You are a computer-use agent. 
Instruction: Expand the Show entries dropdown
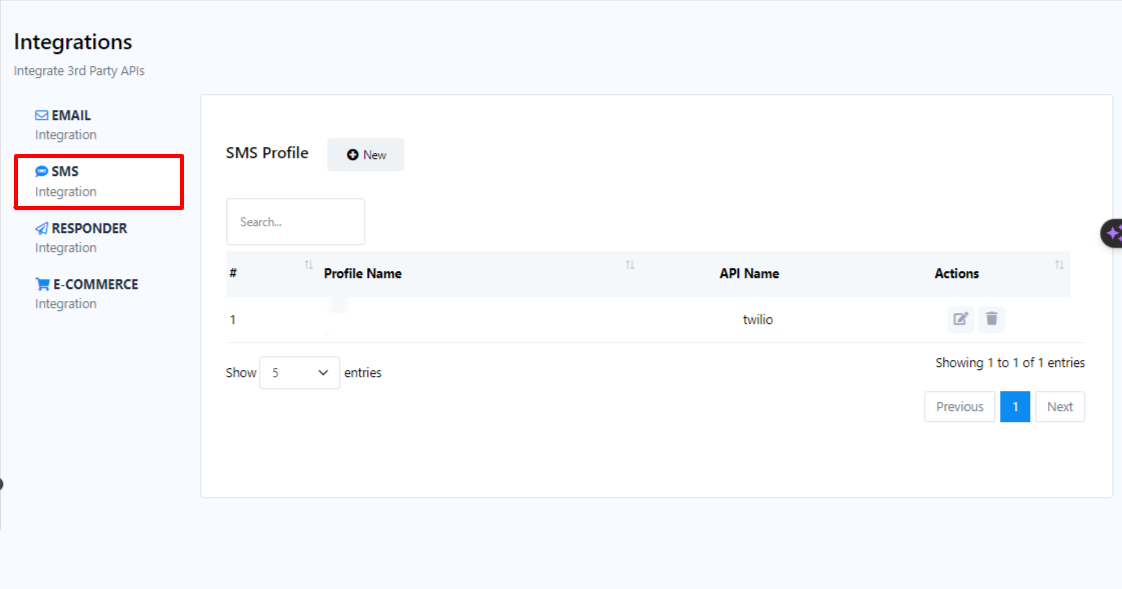point(299,372)
